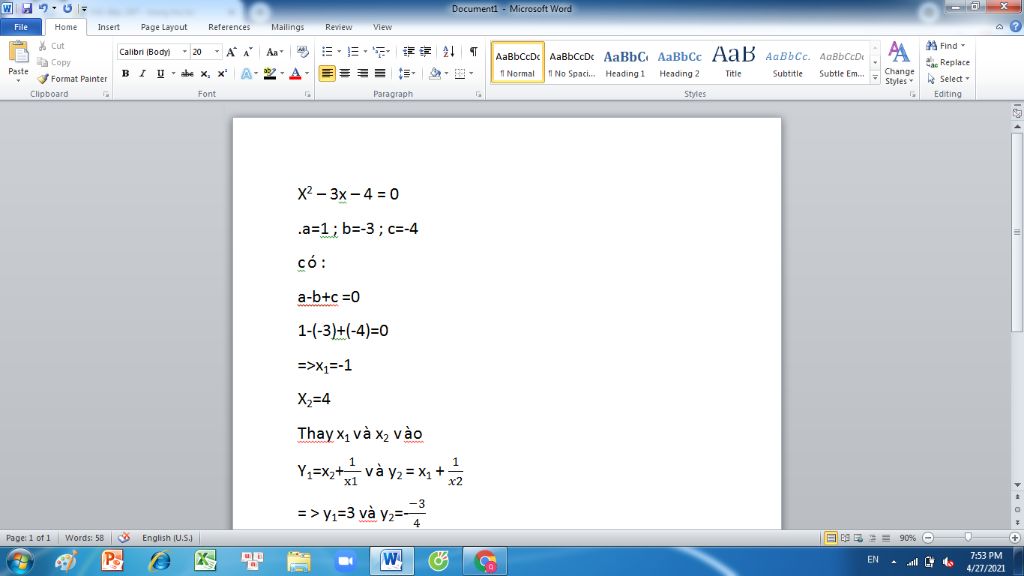Apply the Title style
Screen dimensions: 1024x576
tap(733, 63)
